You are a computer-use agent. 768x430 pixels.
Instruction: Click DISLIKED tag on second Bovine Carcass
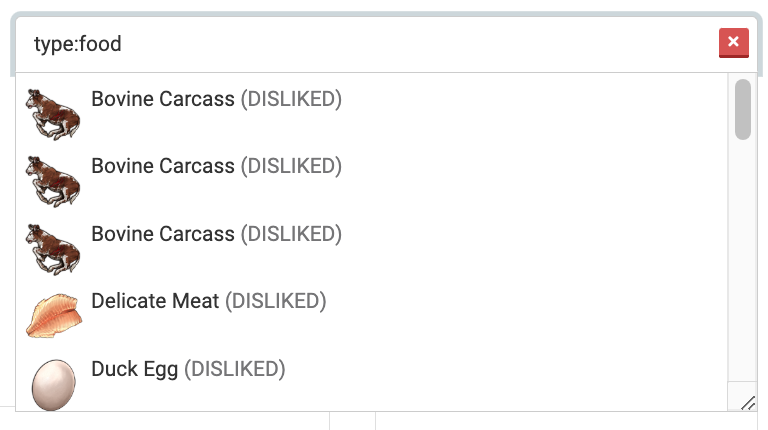(291, 166)
